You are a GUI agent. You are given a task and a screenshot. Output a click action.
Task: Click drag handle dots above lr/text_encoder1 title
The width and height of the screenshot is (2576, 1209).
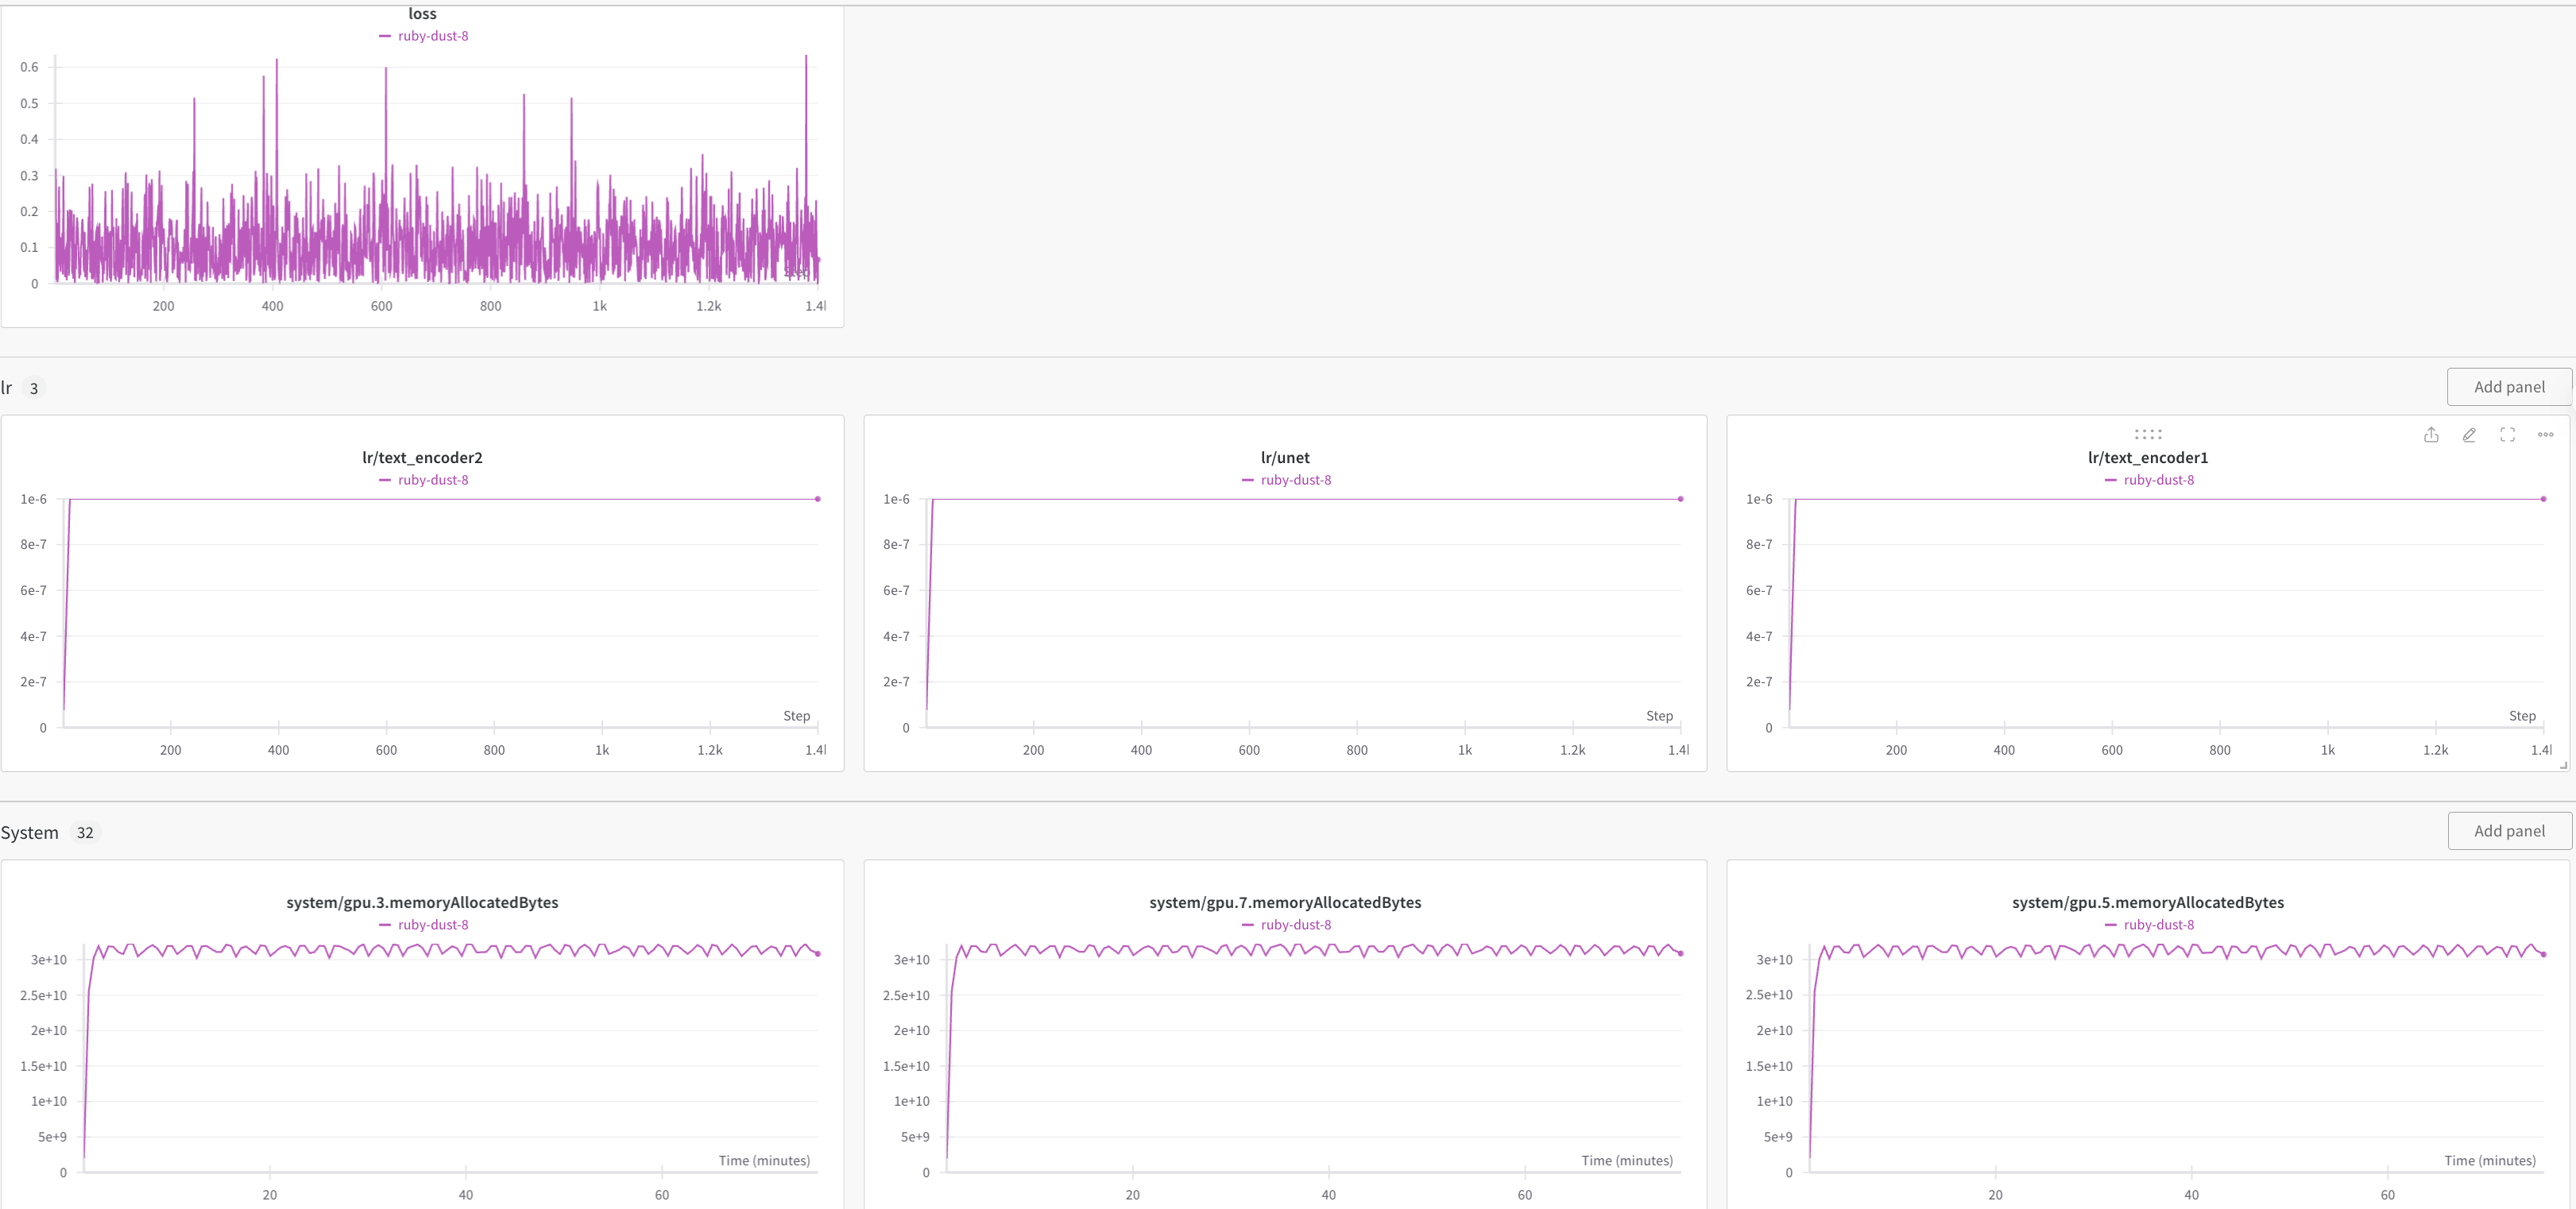tap(2147, 434)
